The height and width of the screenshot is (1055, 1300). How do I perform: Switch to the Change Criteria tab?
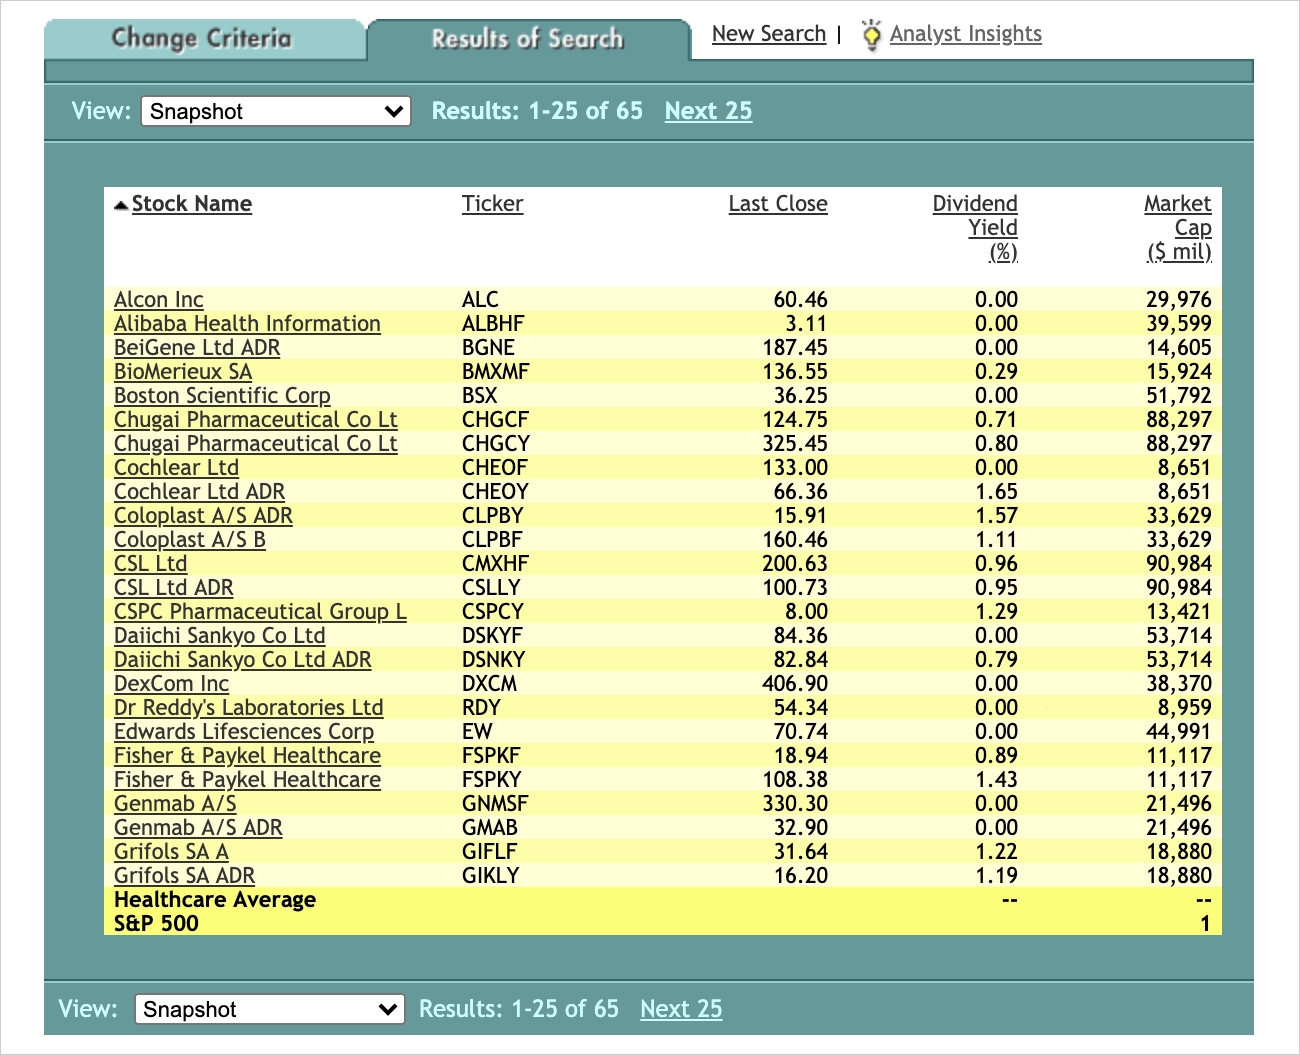(x=202, y=39)
